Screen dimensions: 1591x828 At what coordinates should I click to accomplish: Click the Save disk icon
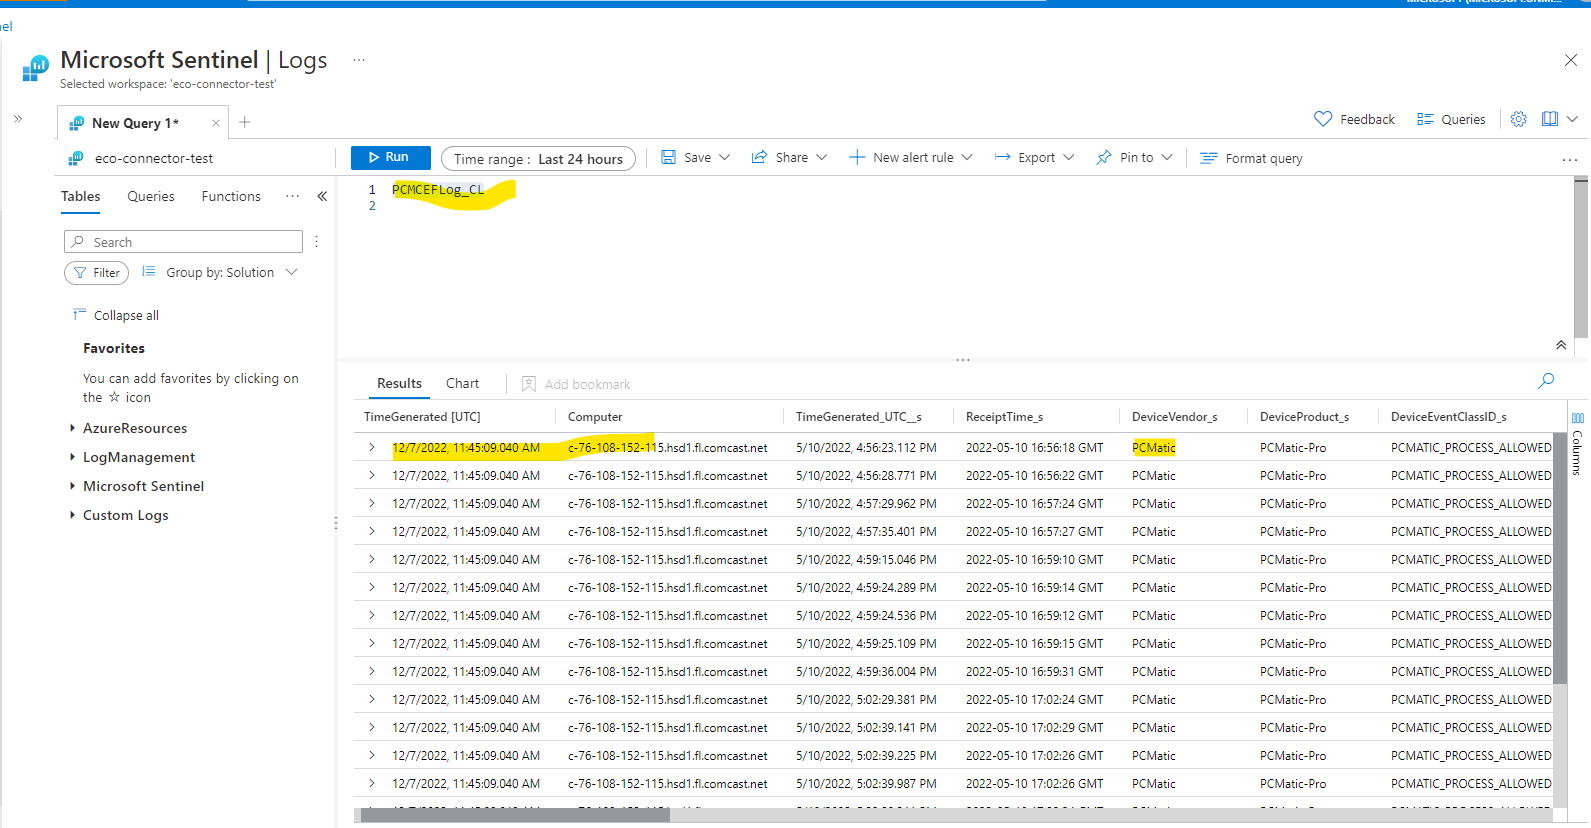pyautogui.click(x=668, y=158)
